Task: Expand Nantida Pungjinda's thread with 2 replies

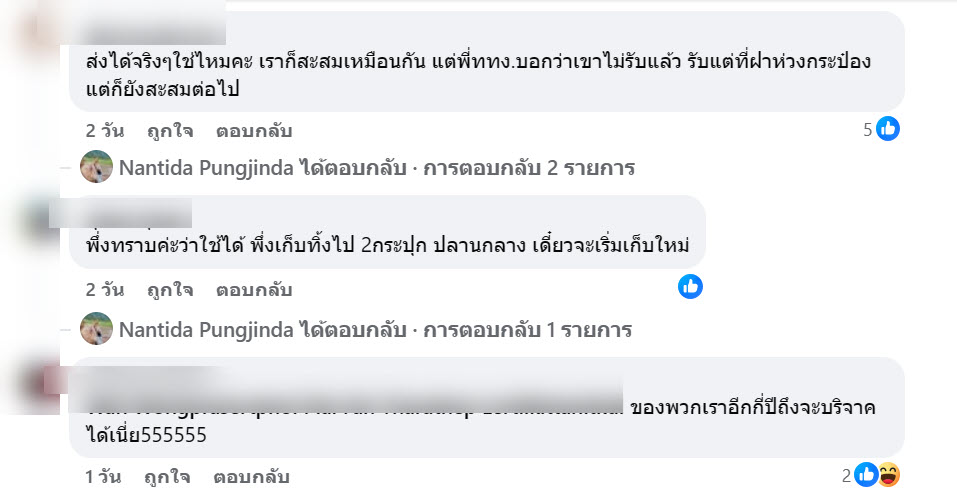Action: pos(376,168)
